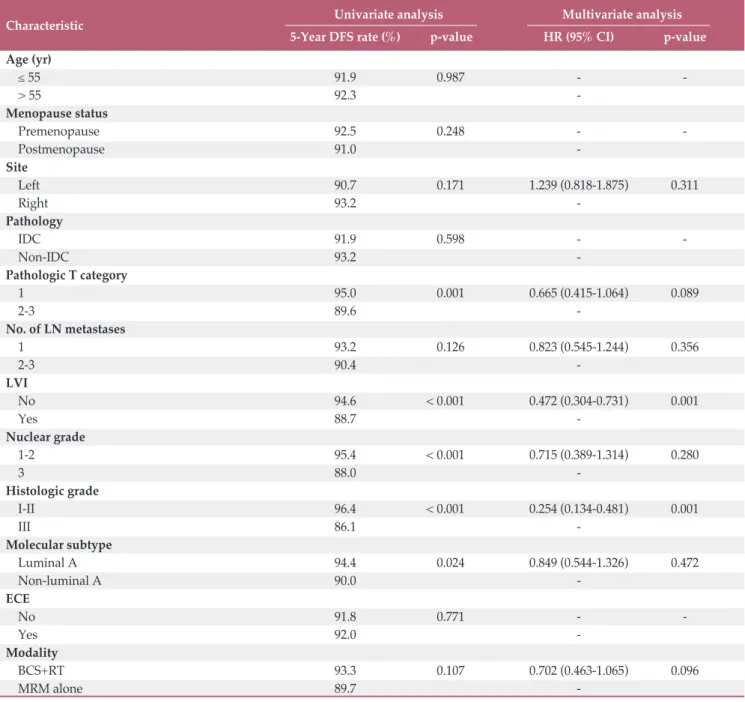
Task: Click the 'Pathologic T category' heading
Action: coord(67,276)
